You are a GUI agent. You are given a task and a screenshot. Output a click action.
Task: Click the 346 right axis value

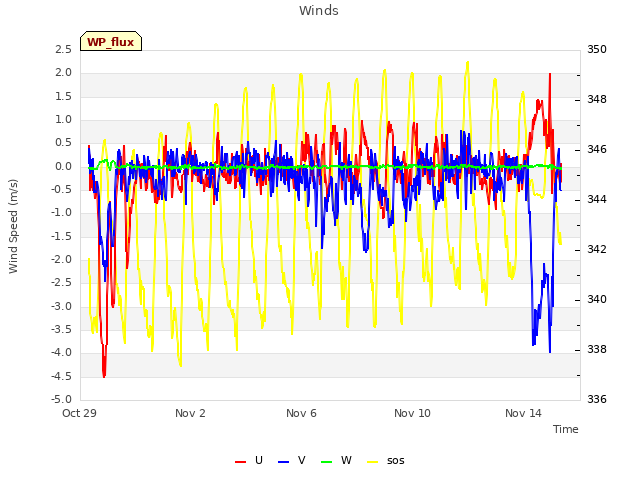point(597,149)
